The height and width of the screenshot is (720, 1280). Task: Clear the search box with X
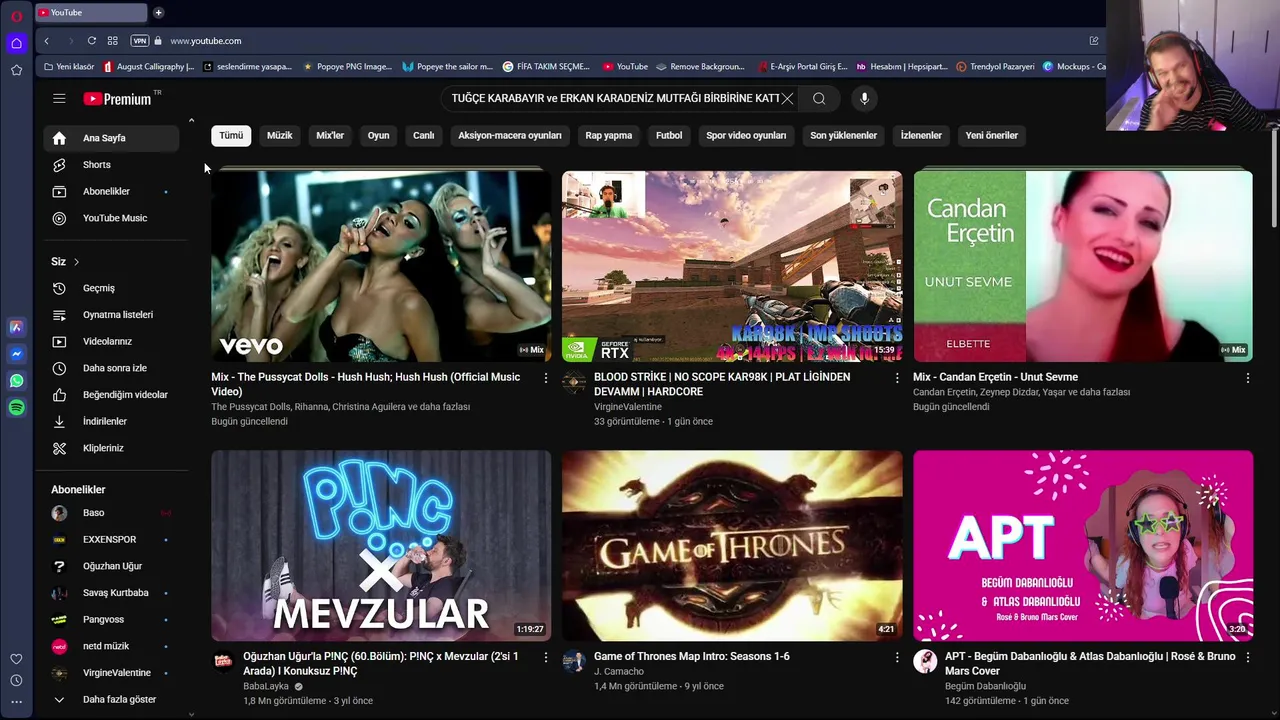click(788, 98)
